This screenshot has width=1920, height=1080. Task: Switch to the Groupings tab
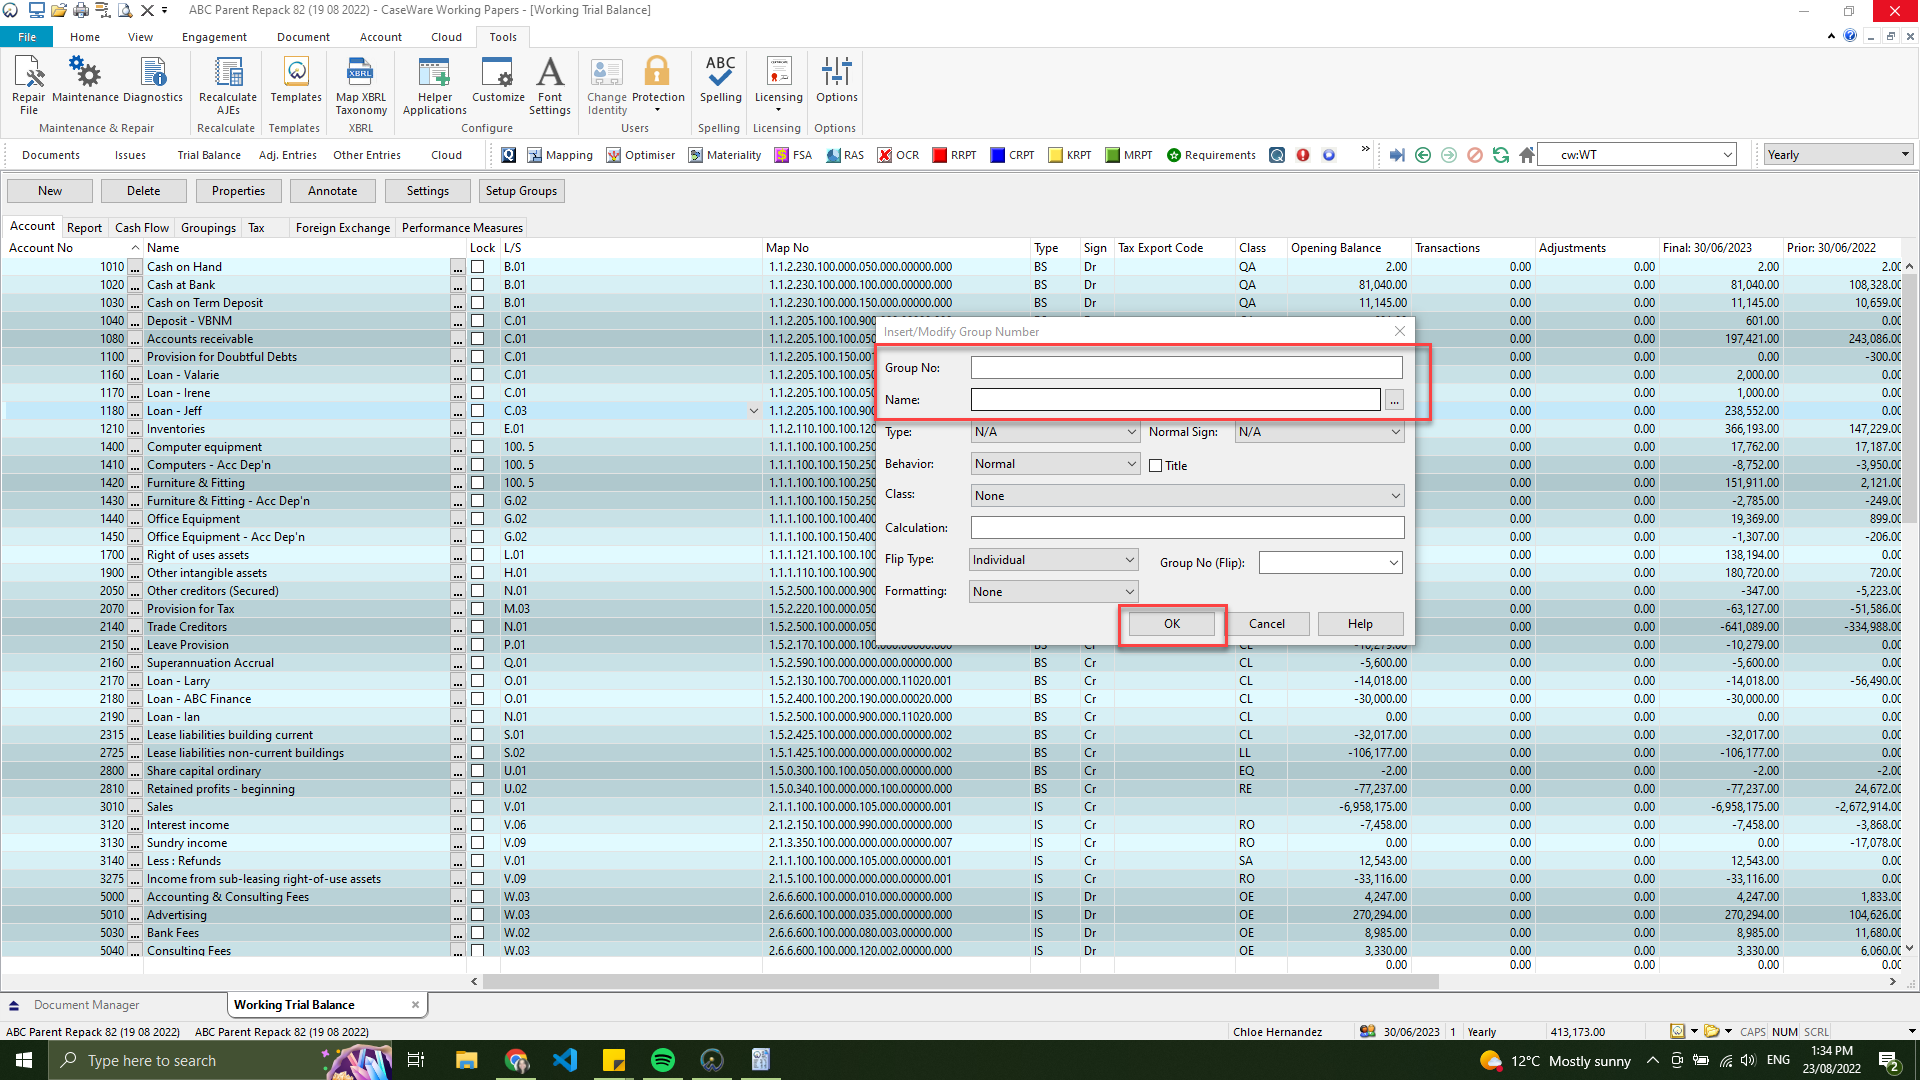point(208,228)
